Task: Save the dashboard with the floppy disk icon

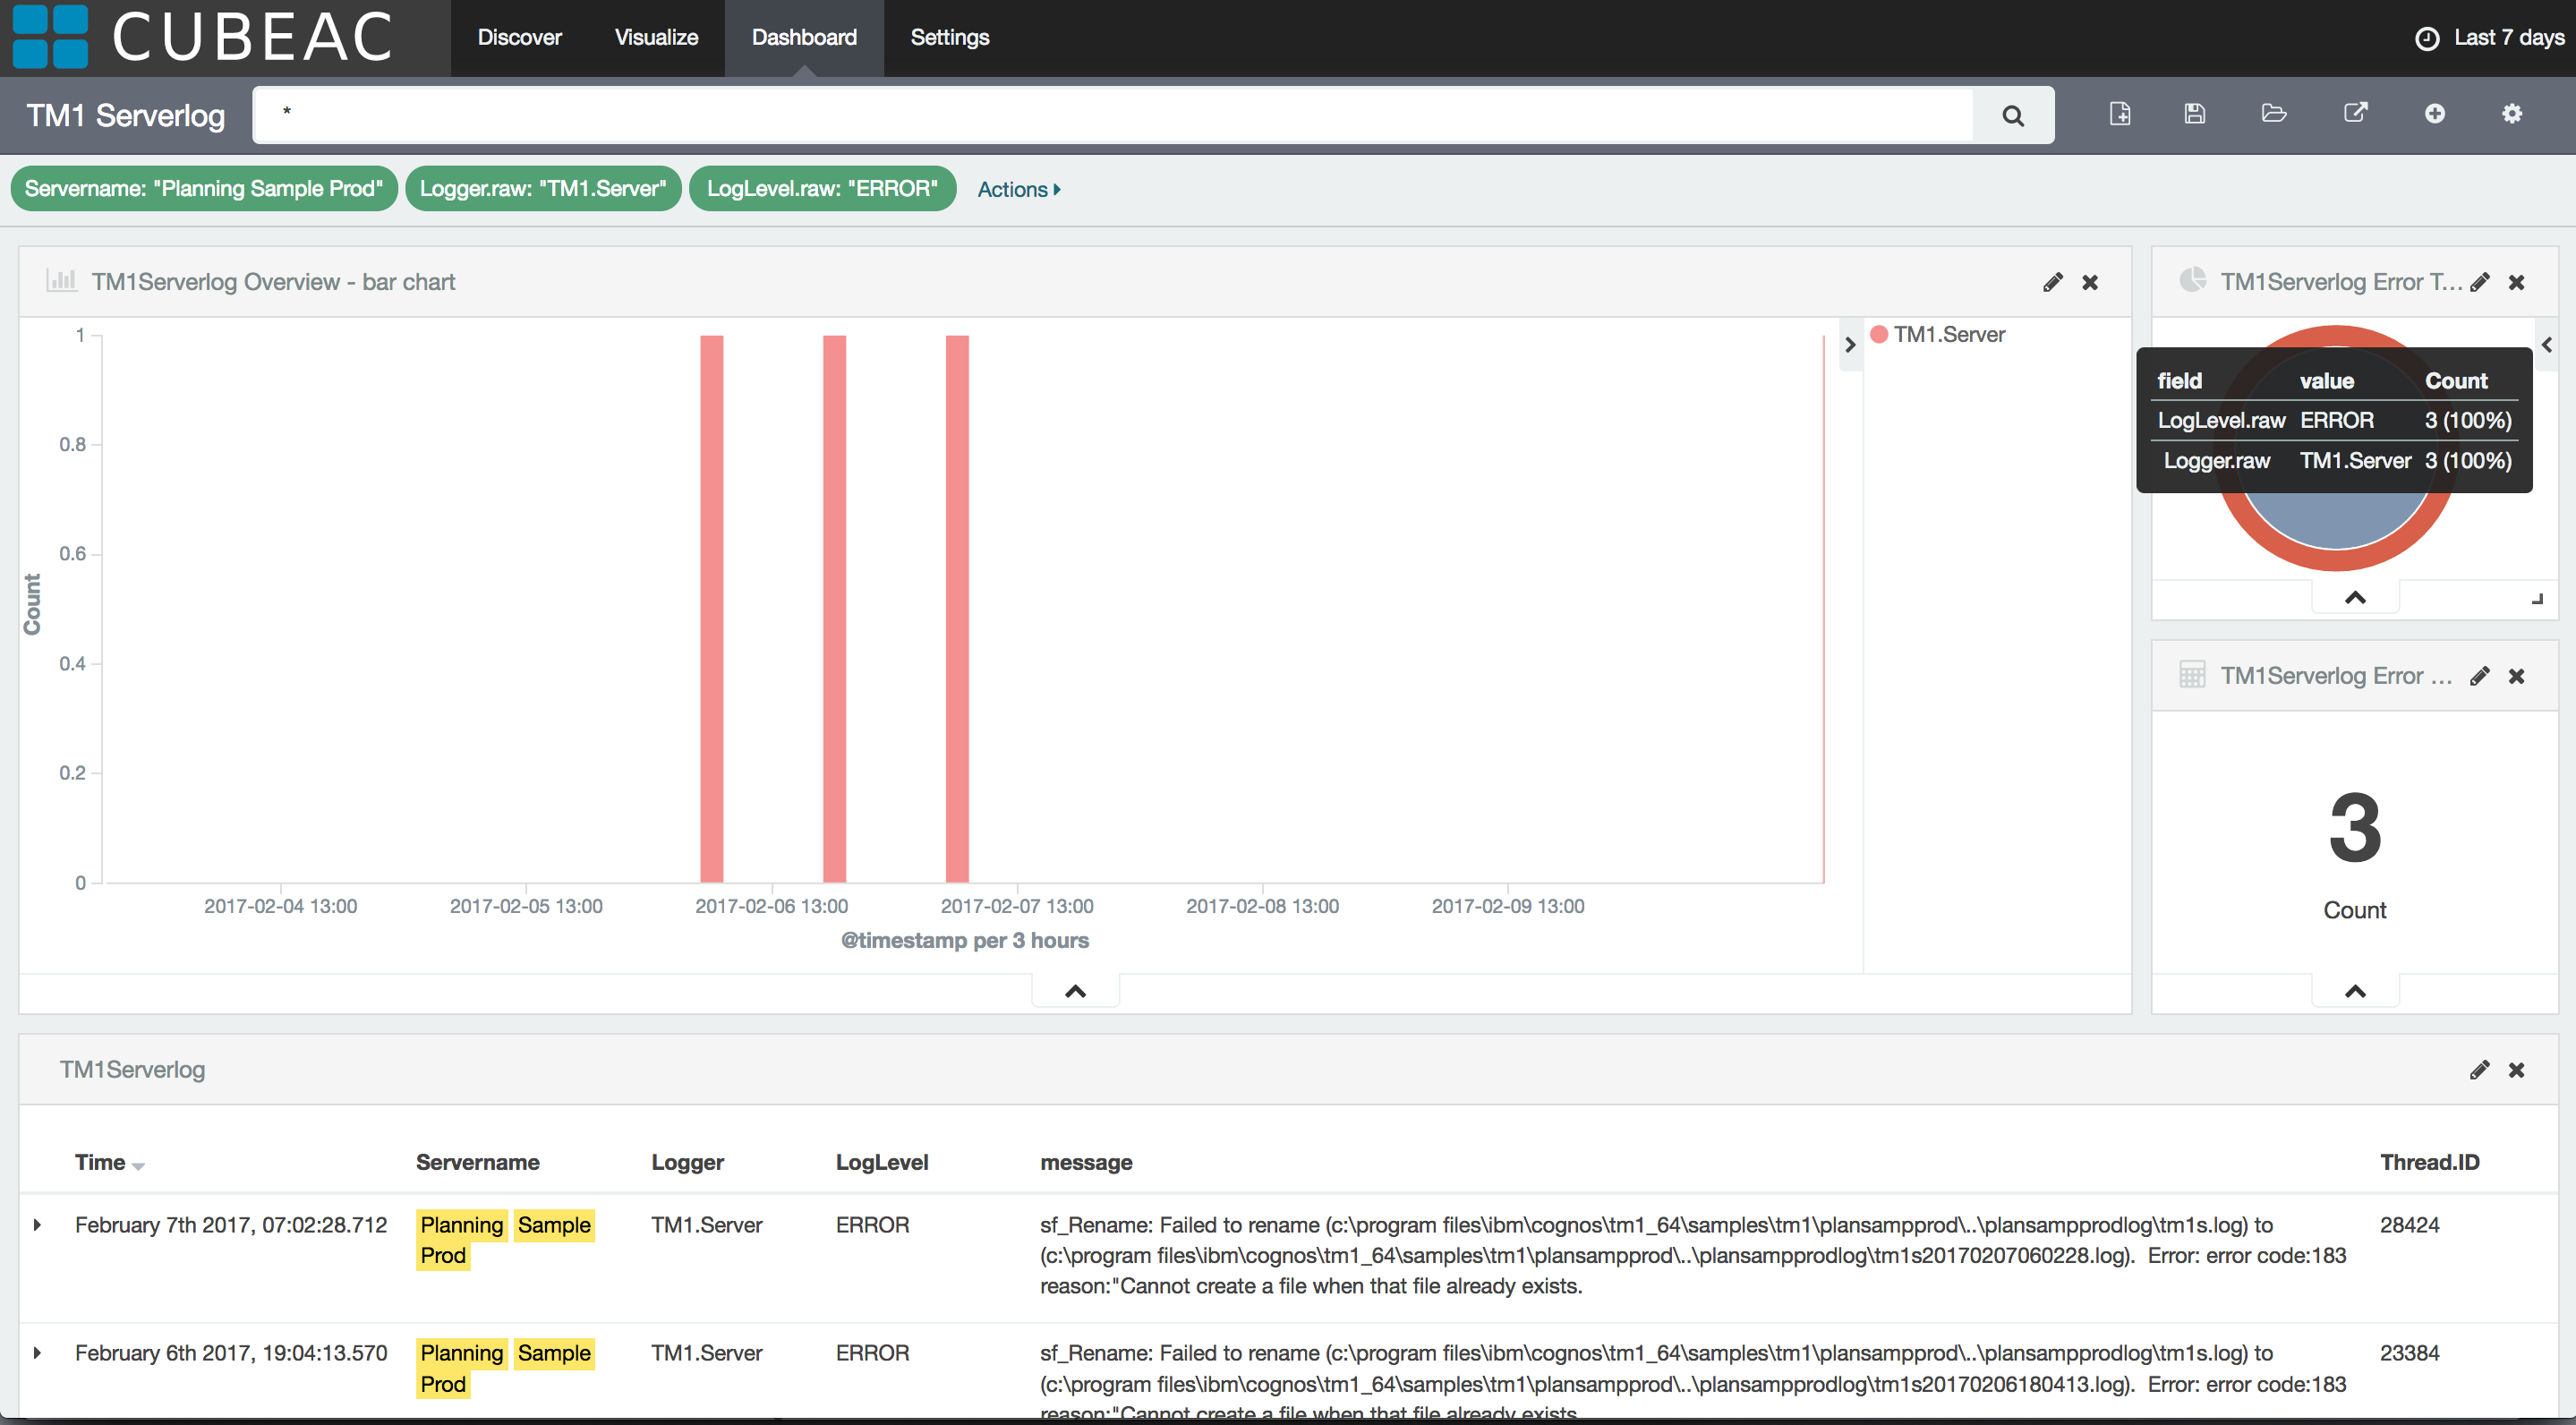Action: [x=2195, y=114]
